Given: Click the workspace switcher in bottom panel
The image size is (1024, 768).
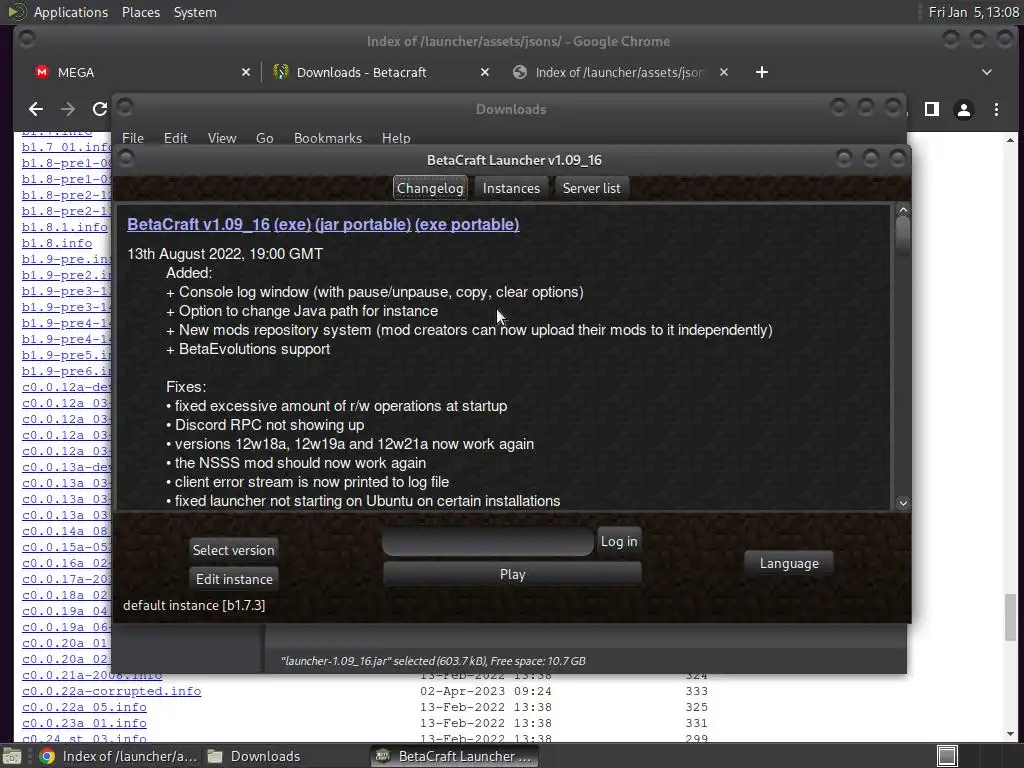Looking at the screenshot, I should (947, 756).
